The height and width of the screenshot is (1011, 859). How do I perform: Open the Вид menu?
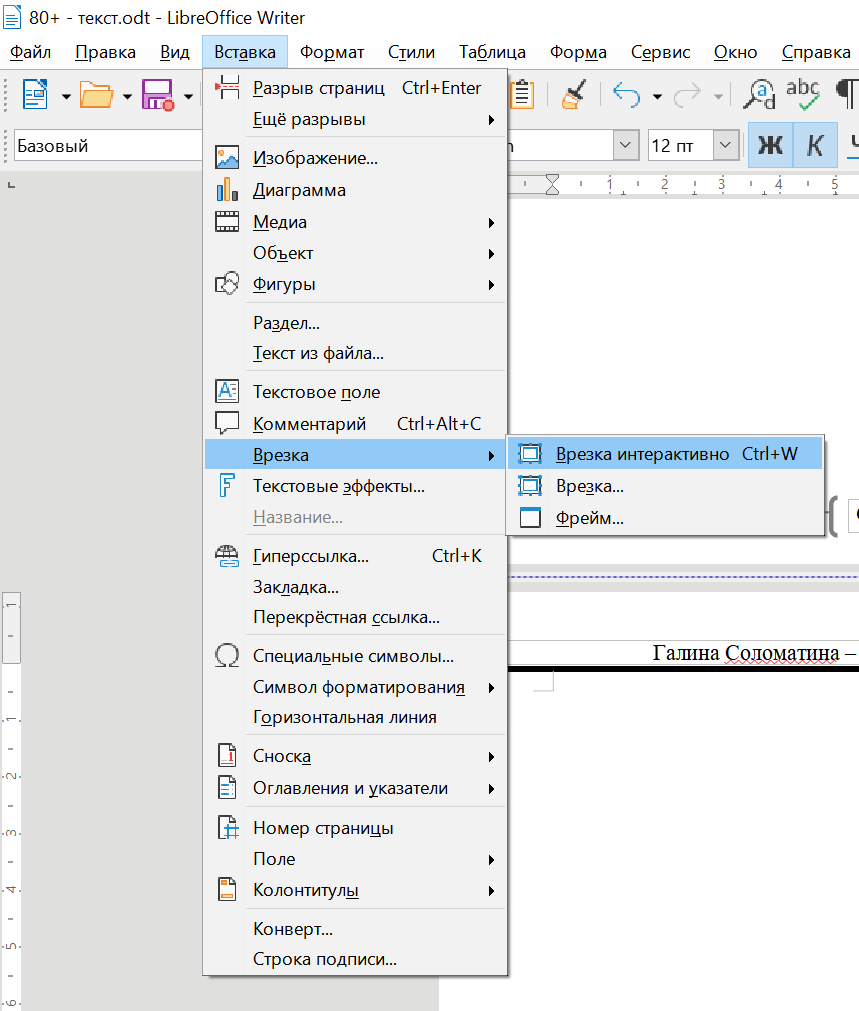175,52
